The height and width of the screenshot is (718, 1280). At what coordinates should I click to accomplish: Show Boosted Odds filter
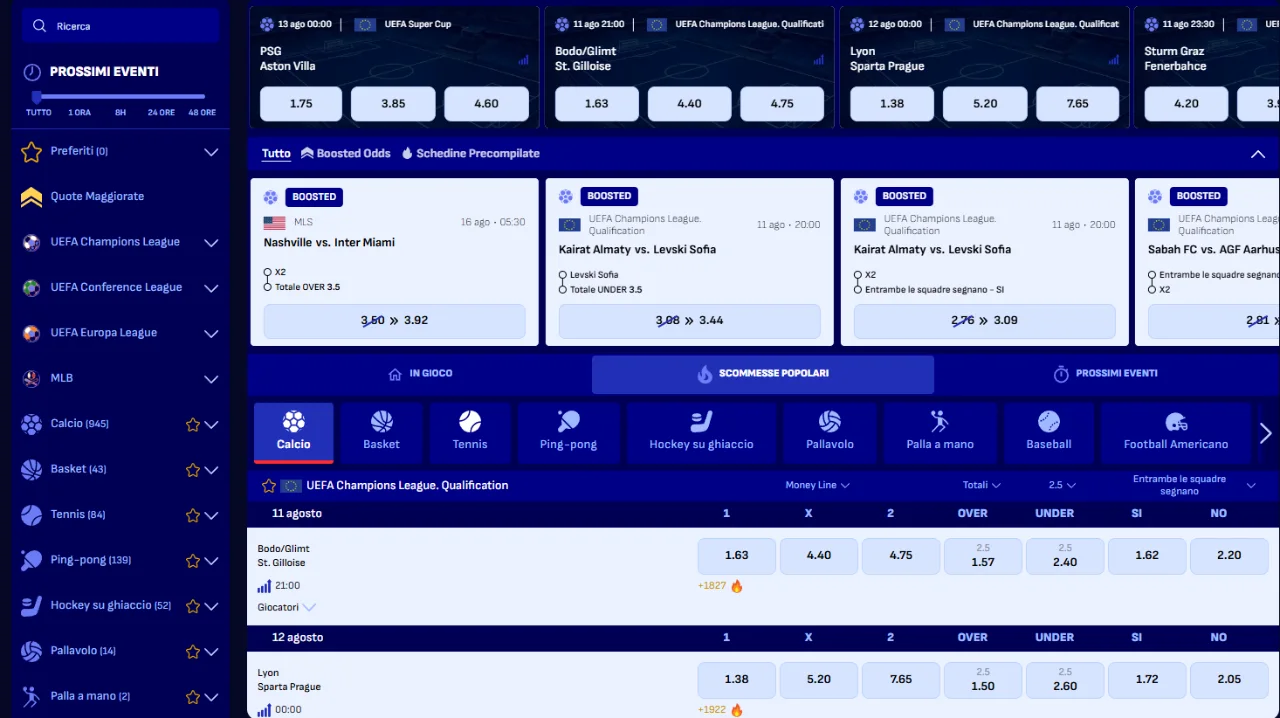pos(346,154)
